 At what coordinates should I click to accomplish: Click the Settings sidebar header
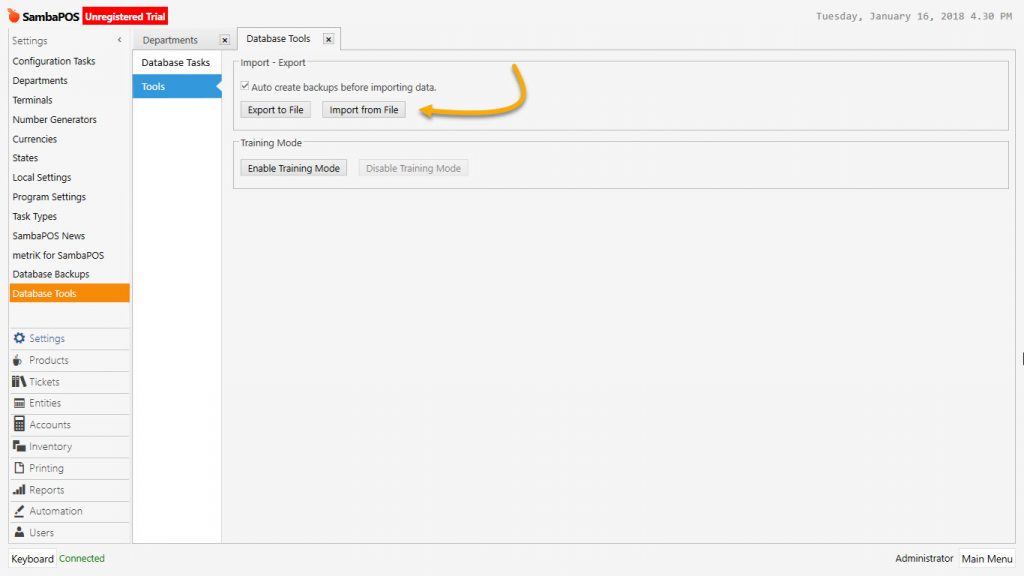coord(30,40)
